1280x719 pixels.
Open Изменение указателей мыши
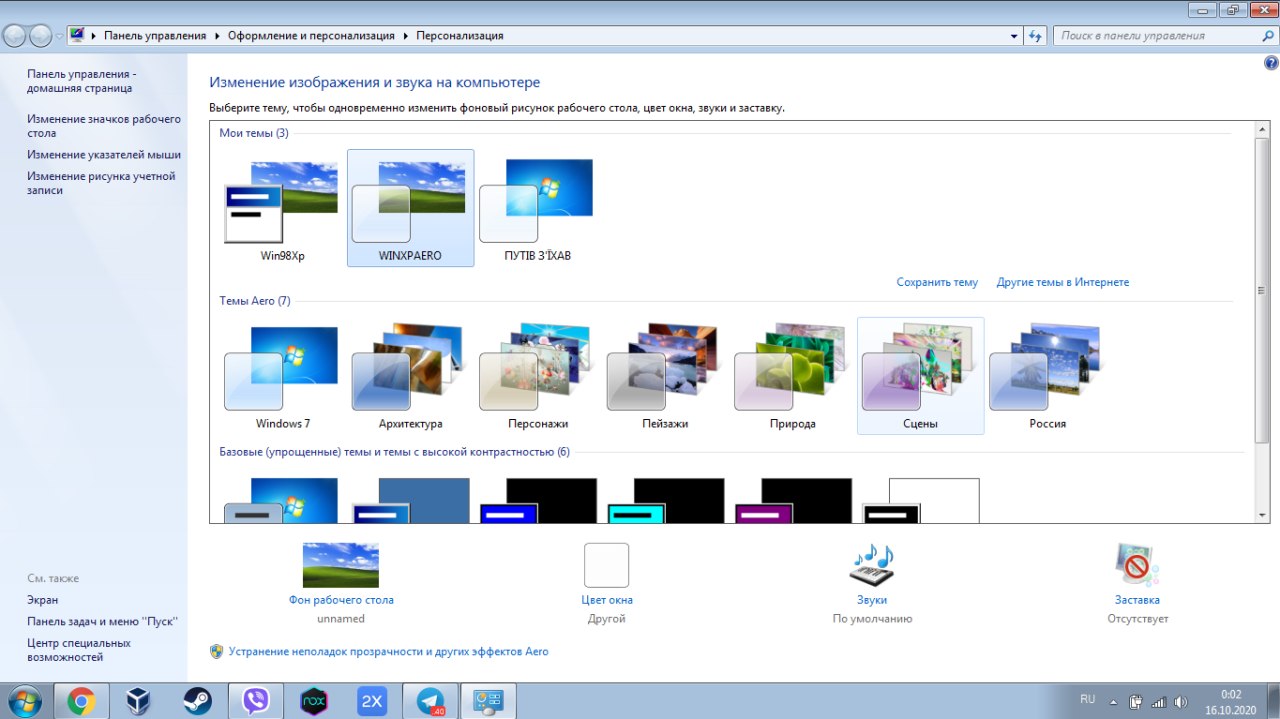[x=104, y=155]
